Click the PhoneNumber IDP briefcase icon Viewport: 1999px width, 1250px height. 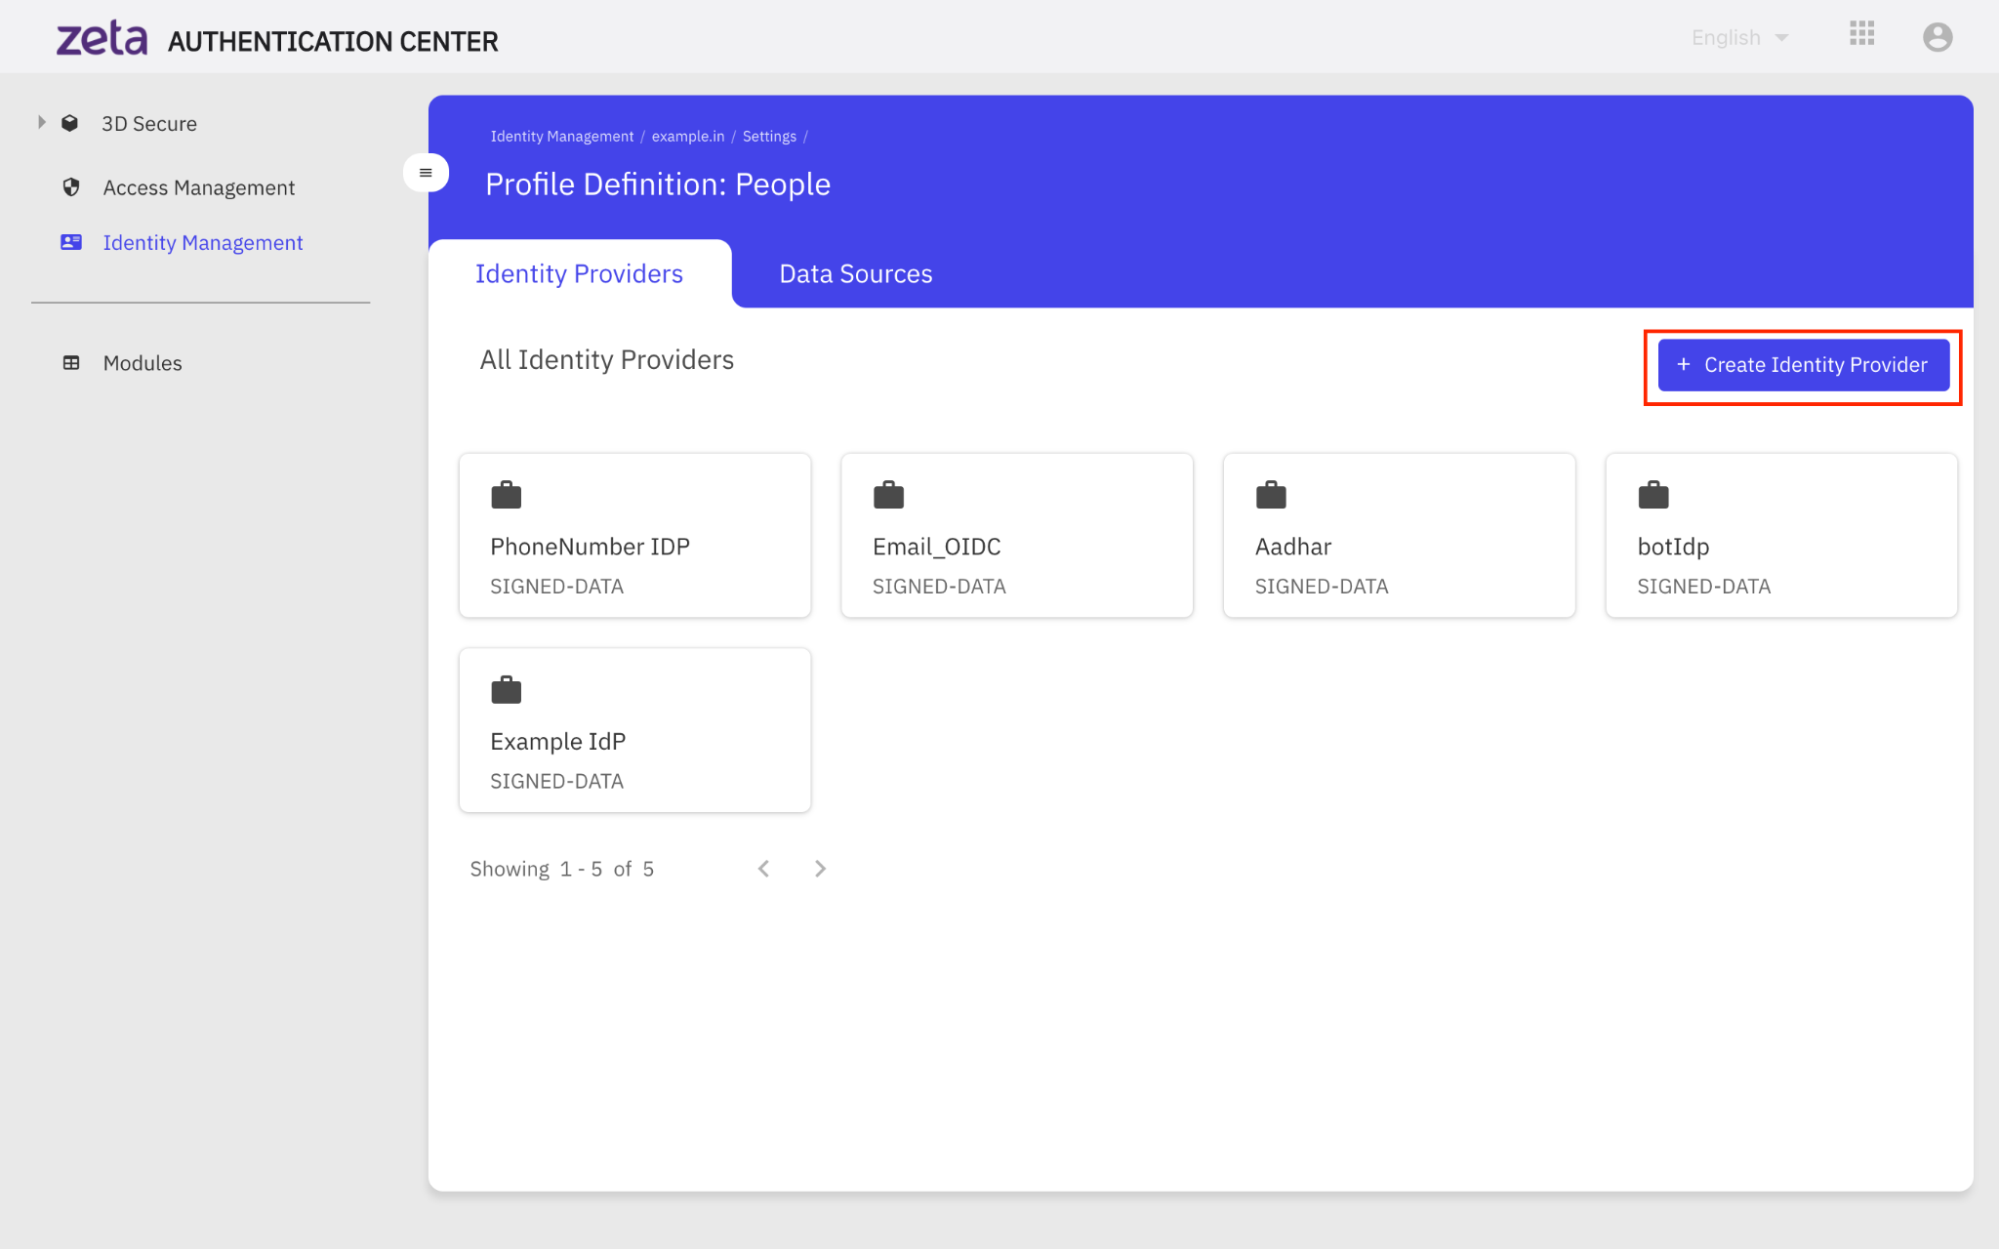(x=506, y=495)
